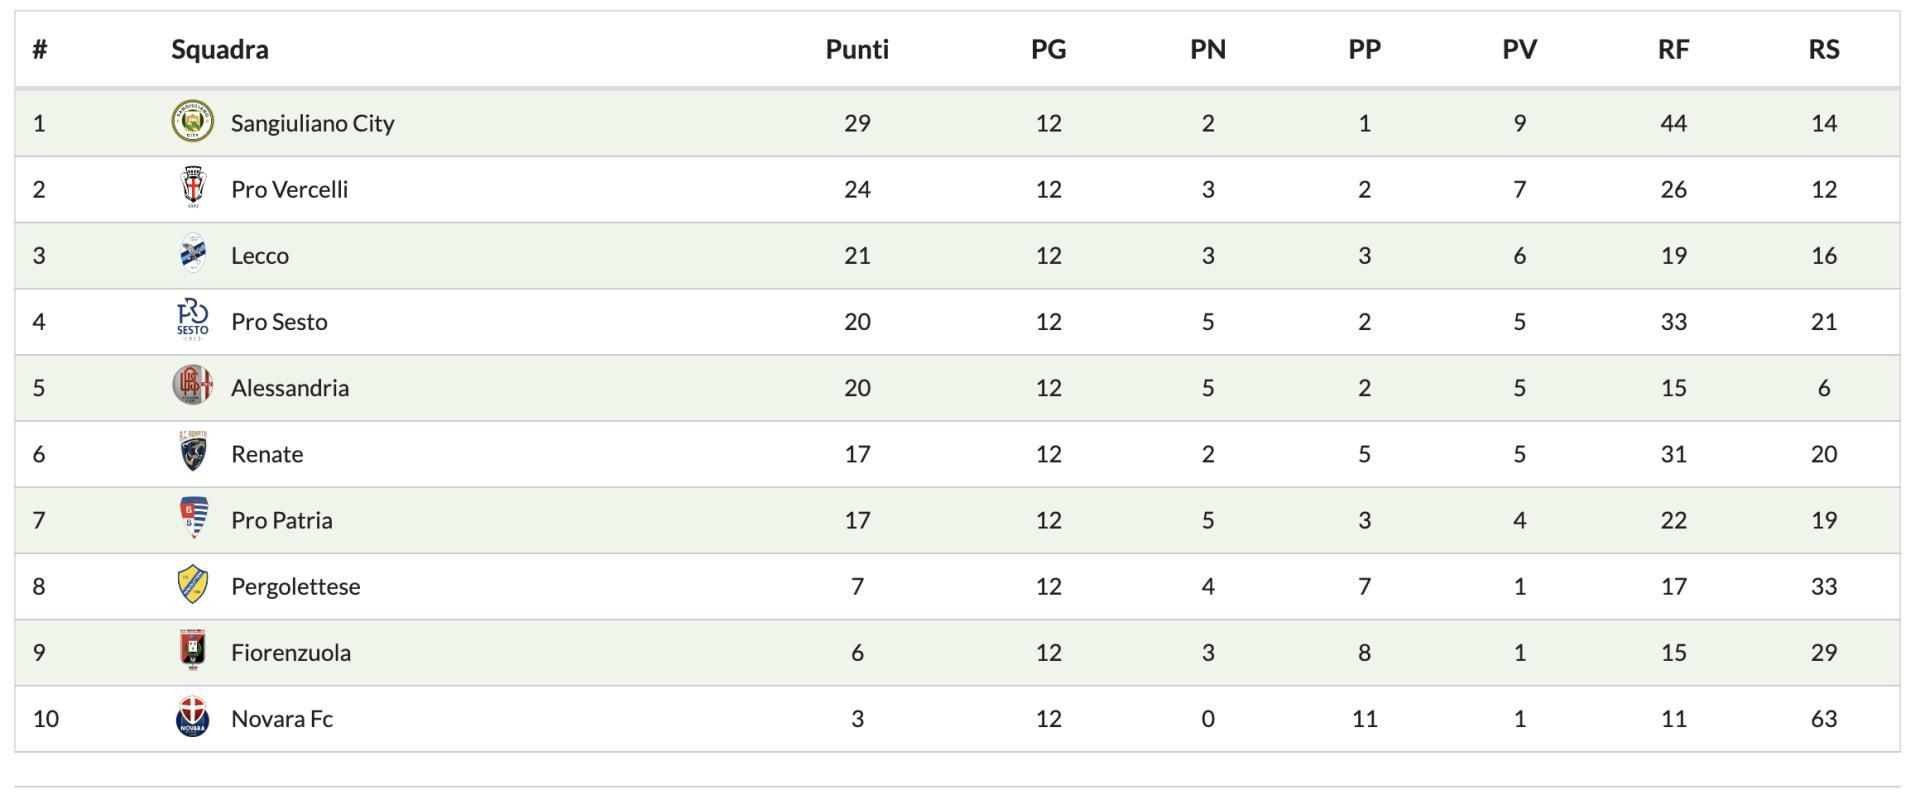Click the Pro Vercelli club logo

[192, 189]
